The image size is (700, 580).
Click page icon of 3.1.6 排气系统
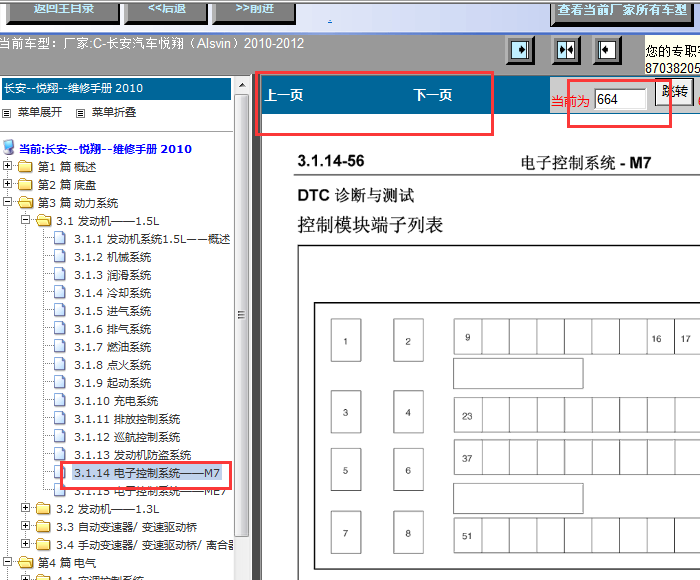click(x=60, y=328)
